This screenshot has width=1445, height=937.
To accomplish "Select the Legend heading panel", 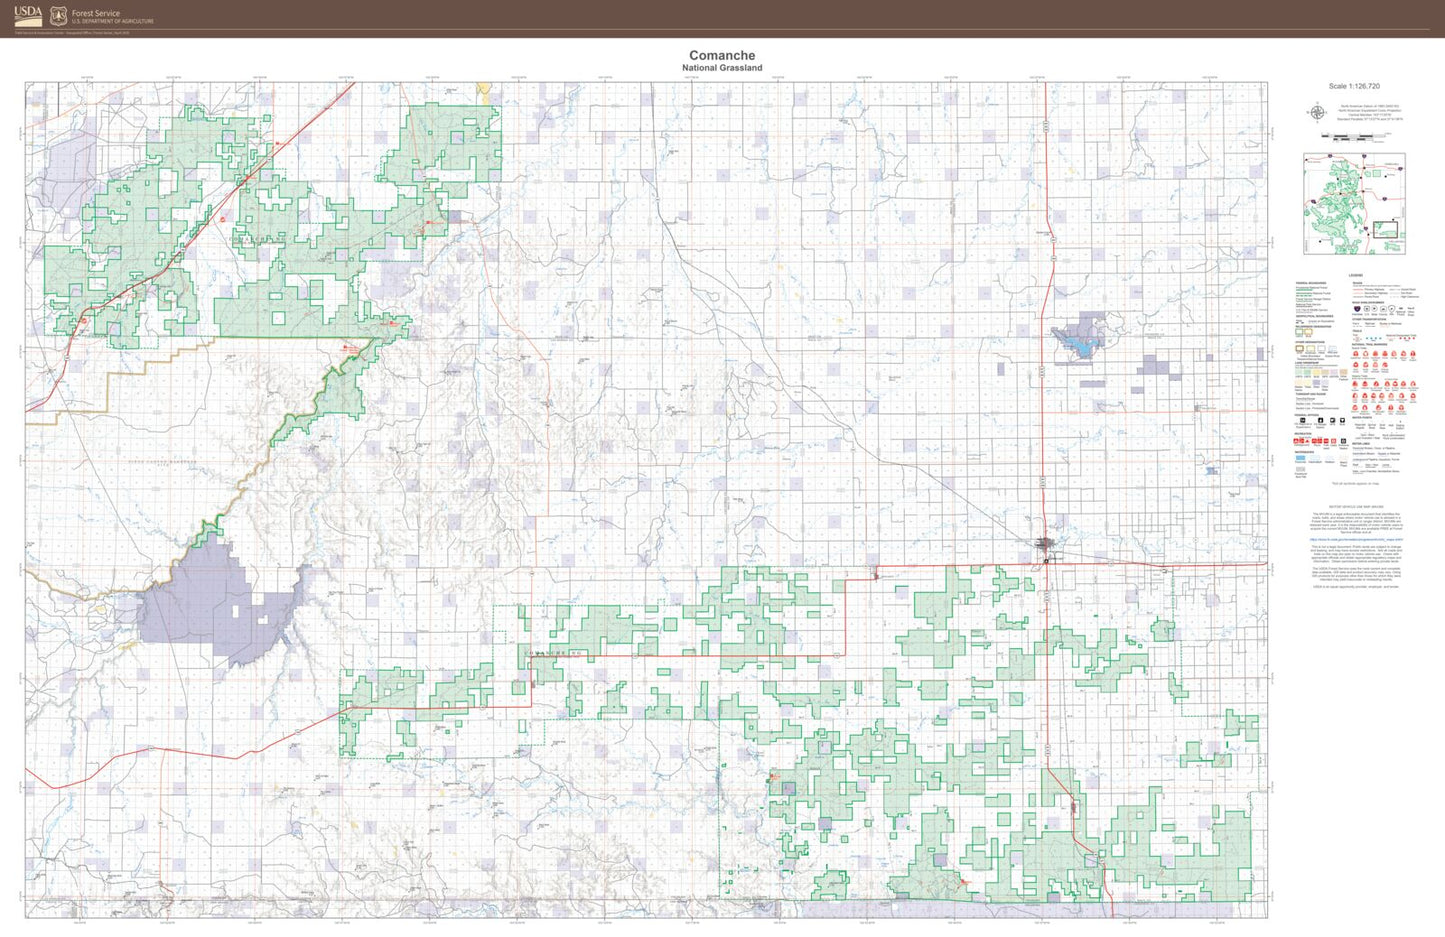I will click(x=1356, y=274).
